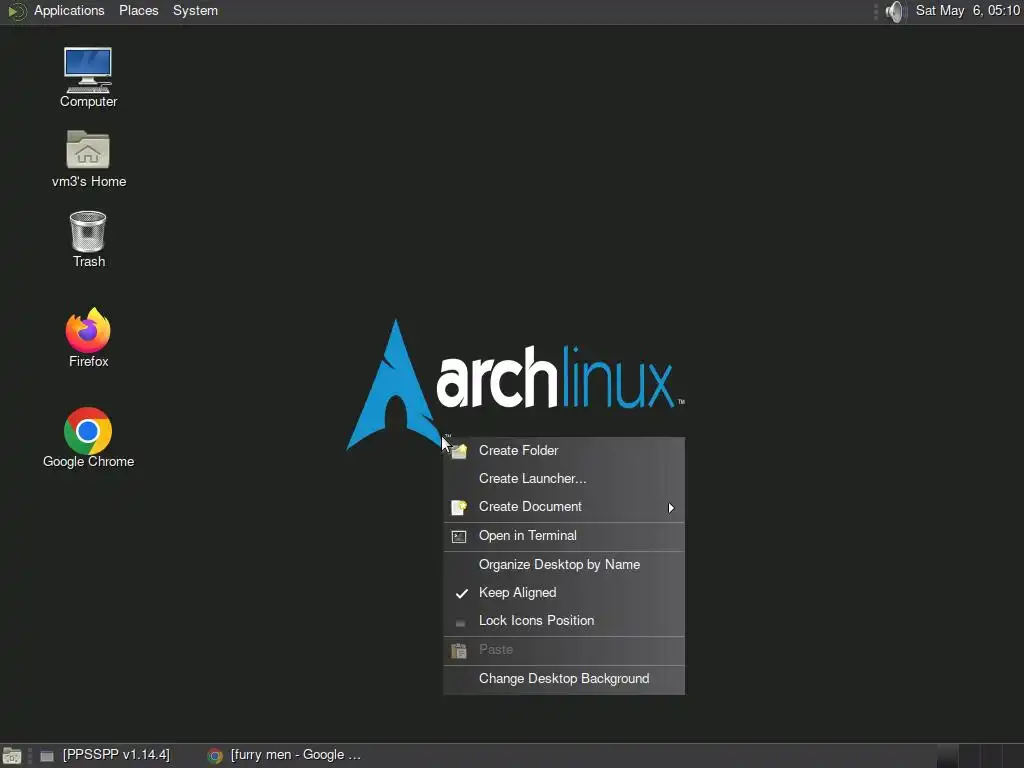
Task: Switch to furry men Google Chrome taskbar window
Action: 285,756
